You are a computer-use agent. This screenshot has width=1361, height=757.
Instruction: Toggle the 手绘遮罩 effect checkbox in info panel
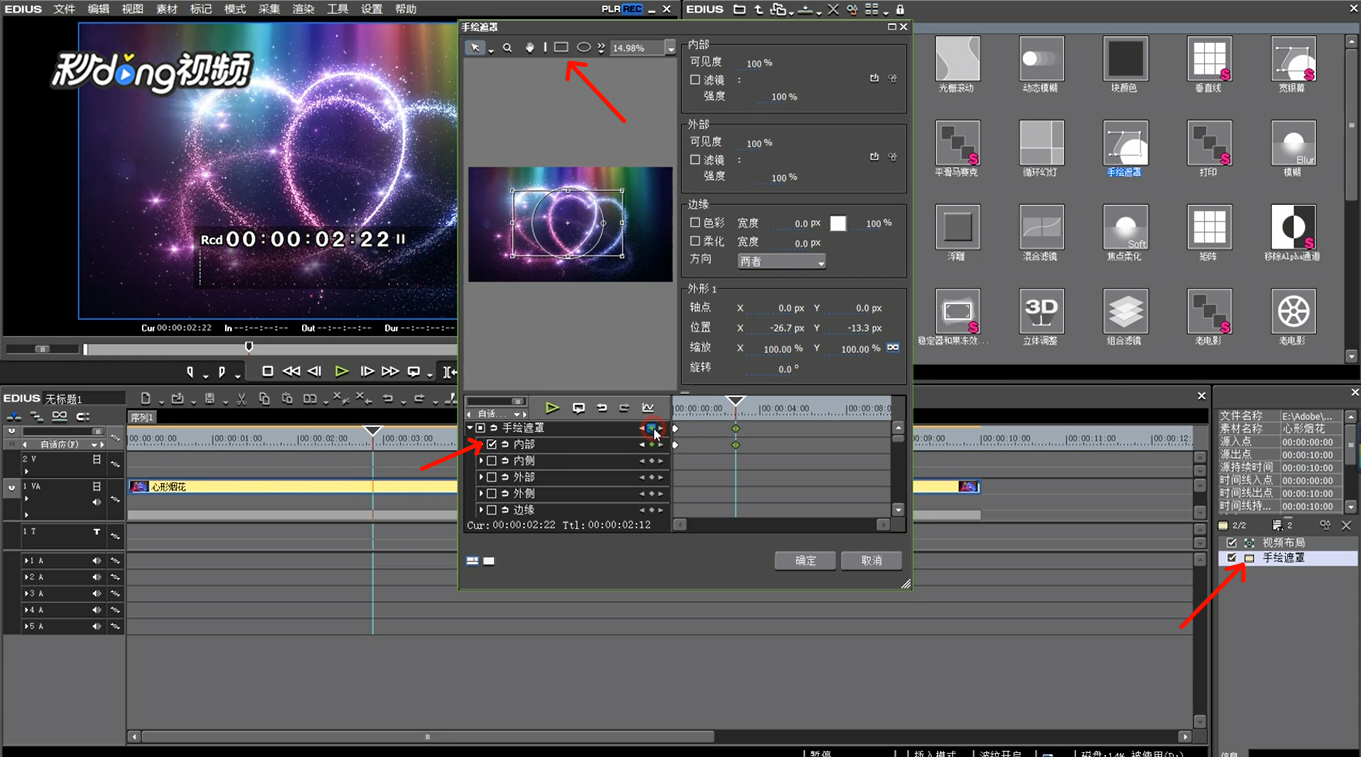[x=1232, y=558]
